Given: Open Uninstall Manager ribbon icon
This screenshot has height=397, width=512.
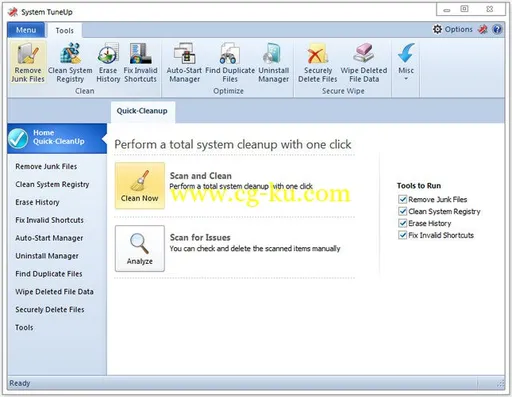Looking at the screenshot, I should (273, 62).
